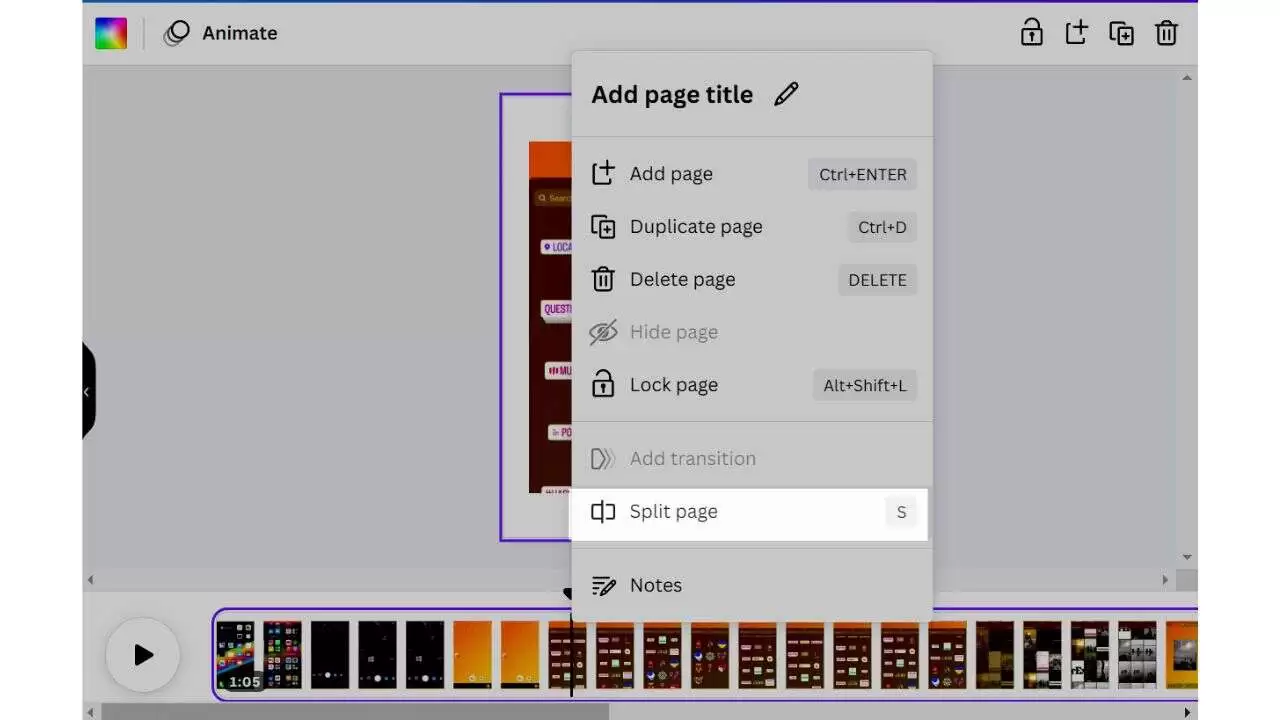Screen dimensions: 1280x720
Task: Select the last timeline thumbnail at right edge
Action: [x=1182, y=655]
